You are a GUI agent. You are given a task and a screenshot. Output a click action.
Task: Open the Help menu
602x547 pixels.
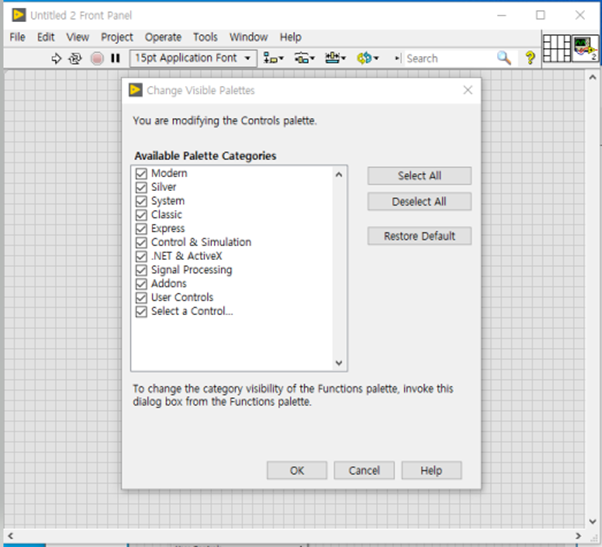[290, 37]
